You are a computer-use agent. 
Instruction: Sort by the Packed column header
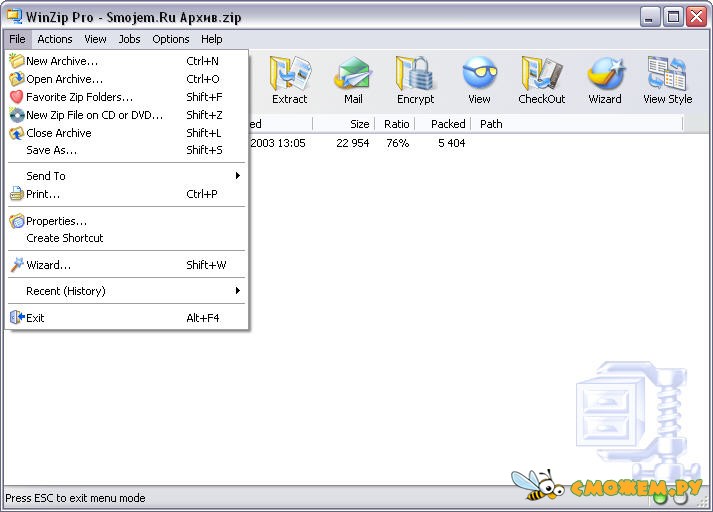coord(443,124)
